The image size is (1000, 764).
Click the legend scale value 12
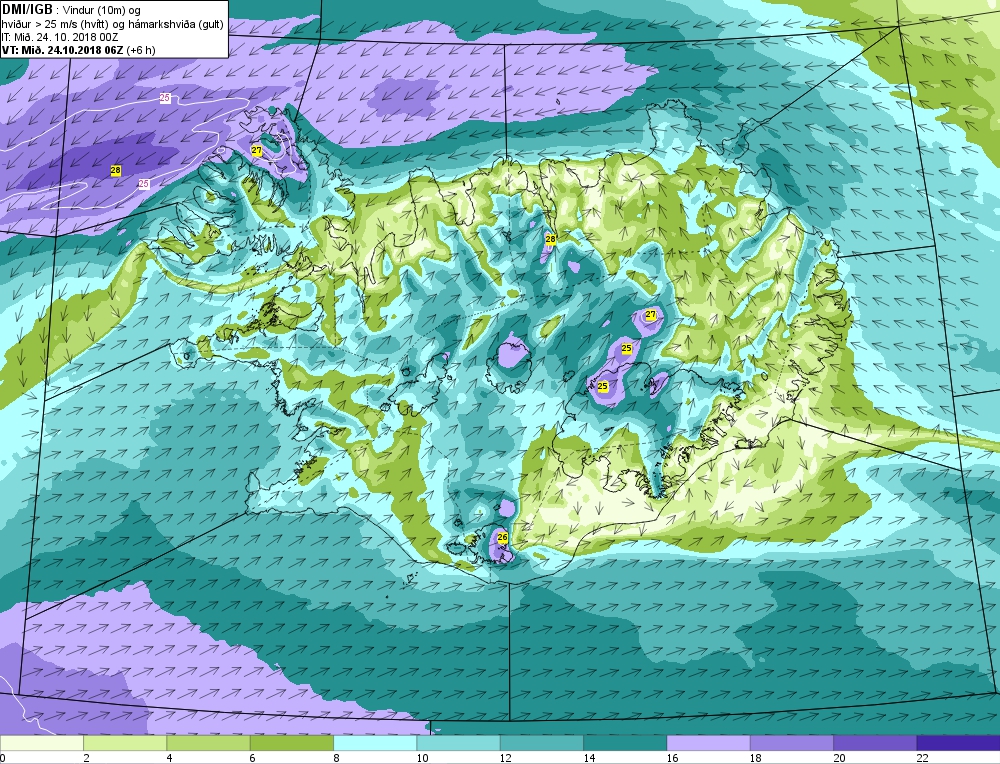tap(506, 758)
